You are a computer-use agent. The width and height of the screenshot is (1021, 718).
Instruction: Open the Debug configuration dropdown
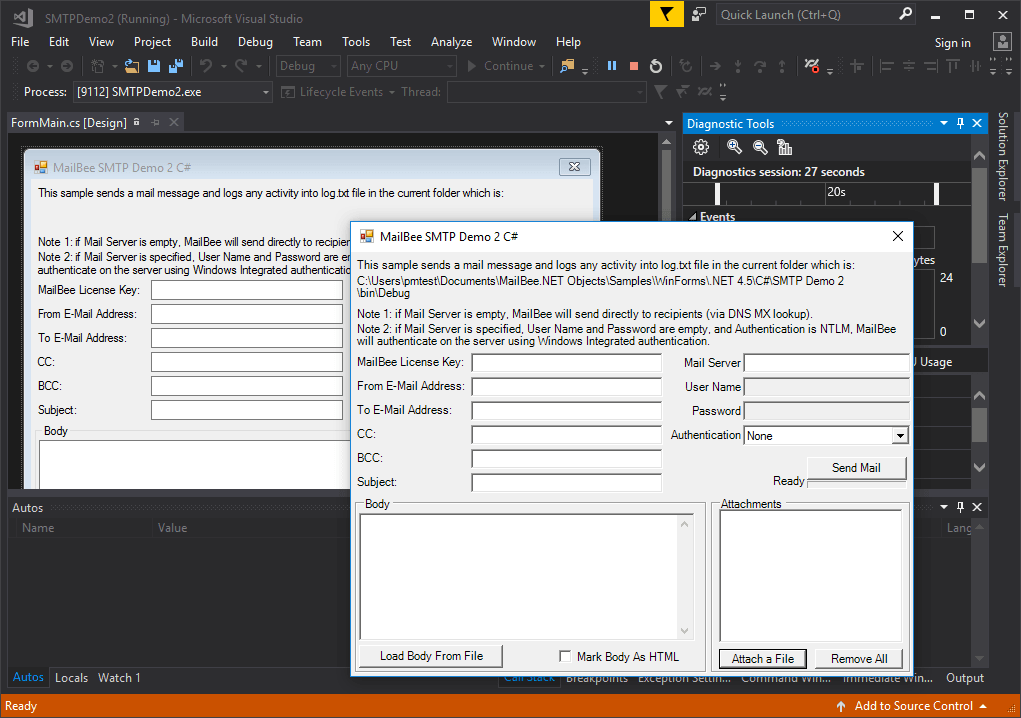(x=309, y=66)
